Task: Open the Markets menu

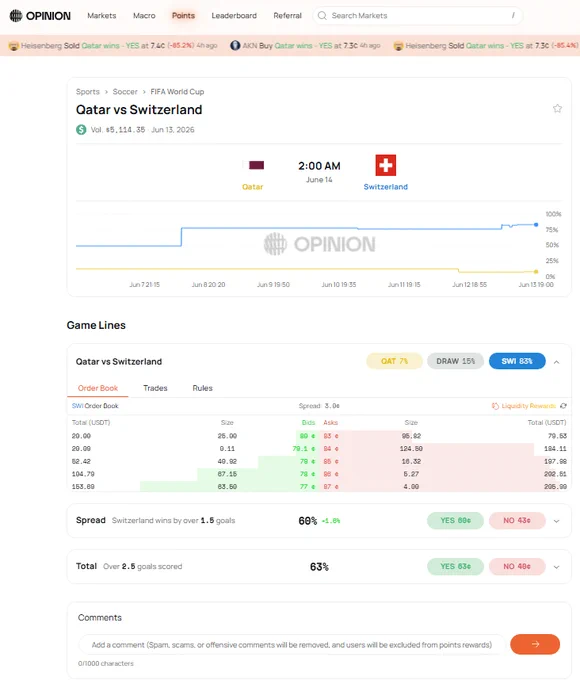Action: [102, 16]
